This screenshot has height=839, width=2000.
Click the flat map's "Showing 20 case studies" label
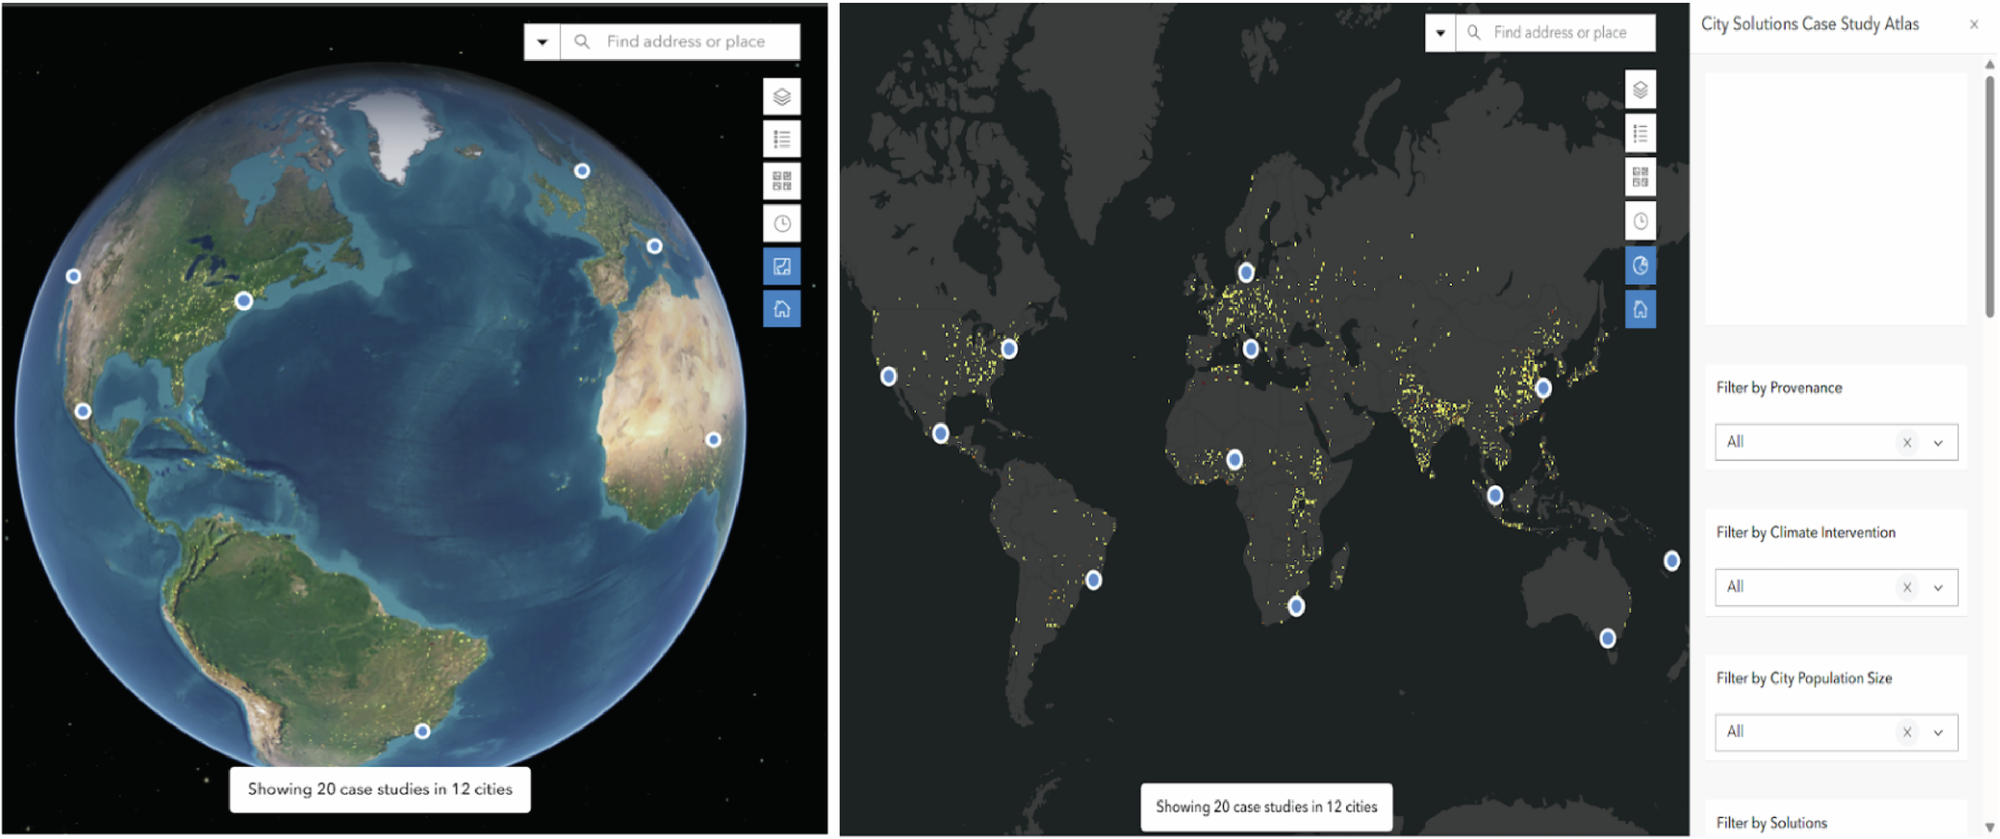(1267, 807)
